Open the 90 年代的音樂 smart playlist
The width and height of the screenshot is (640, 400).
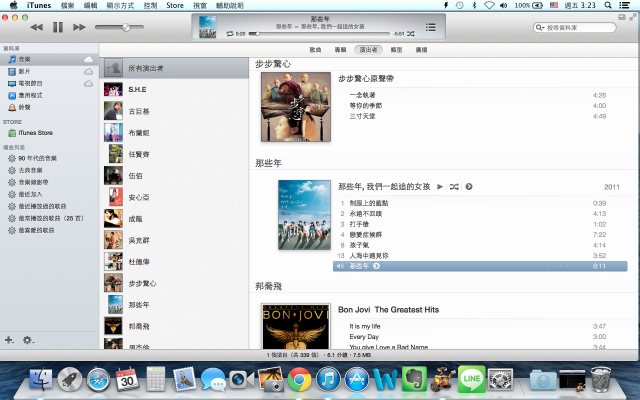click(49, 158)
